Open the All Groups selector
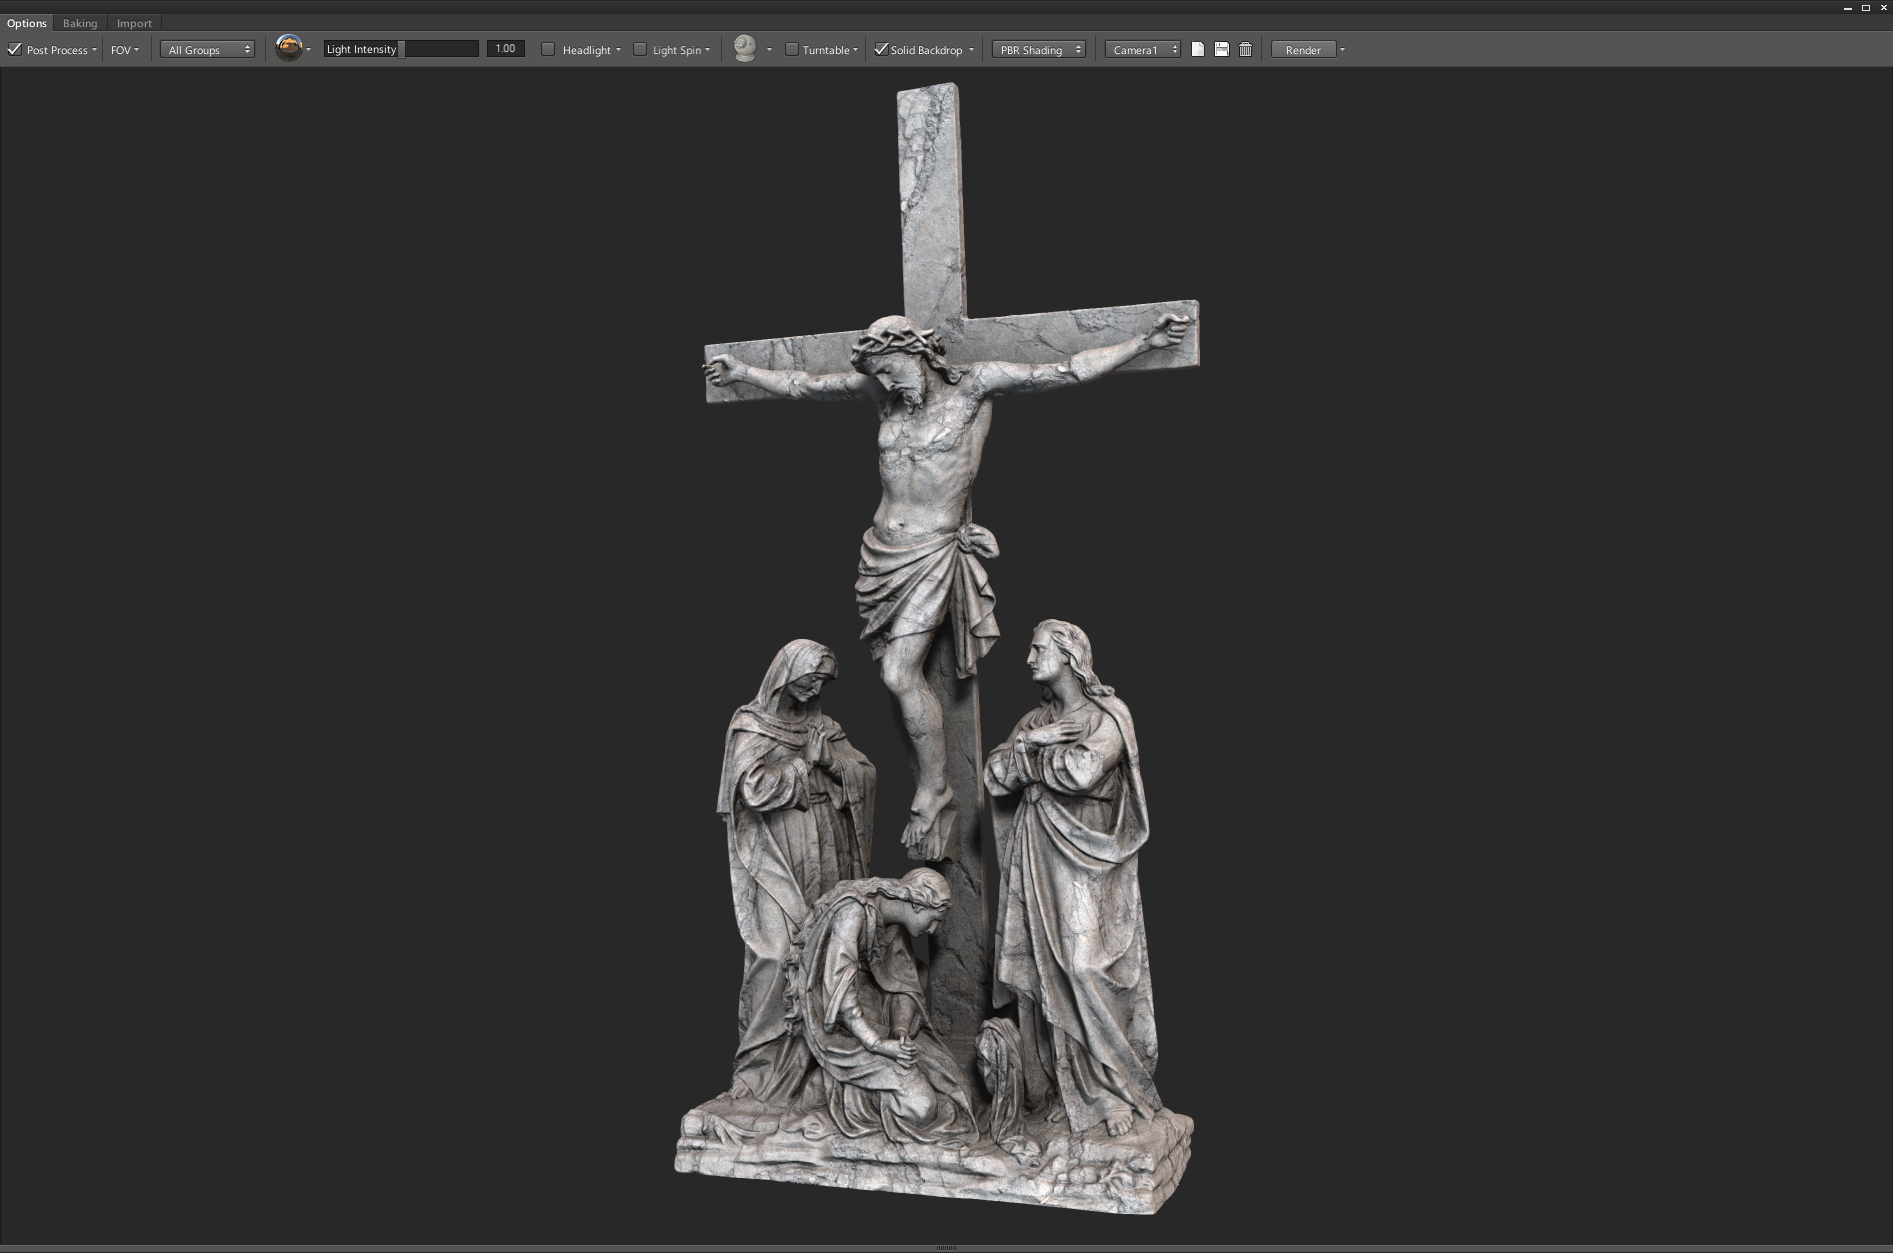 [x=206, y=49]
